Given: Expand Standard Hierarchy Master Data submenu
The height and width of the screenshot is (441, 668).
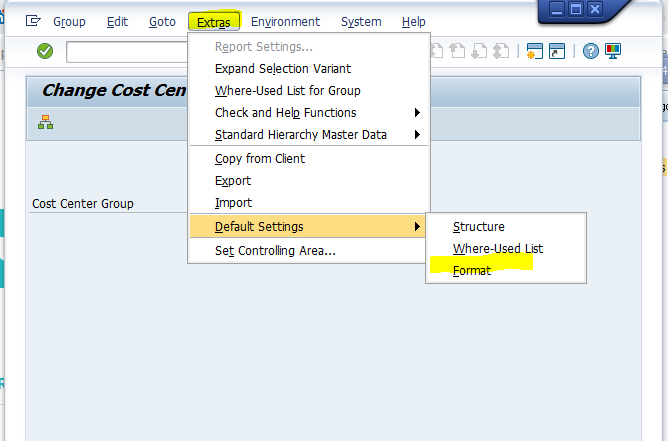Looking at the screenshot, I should 308,135.
